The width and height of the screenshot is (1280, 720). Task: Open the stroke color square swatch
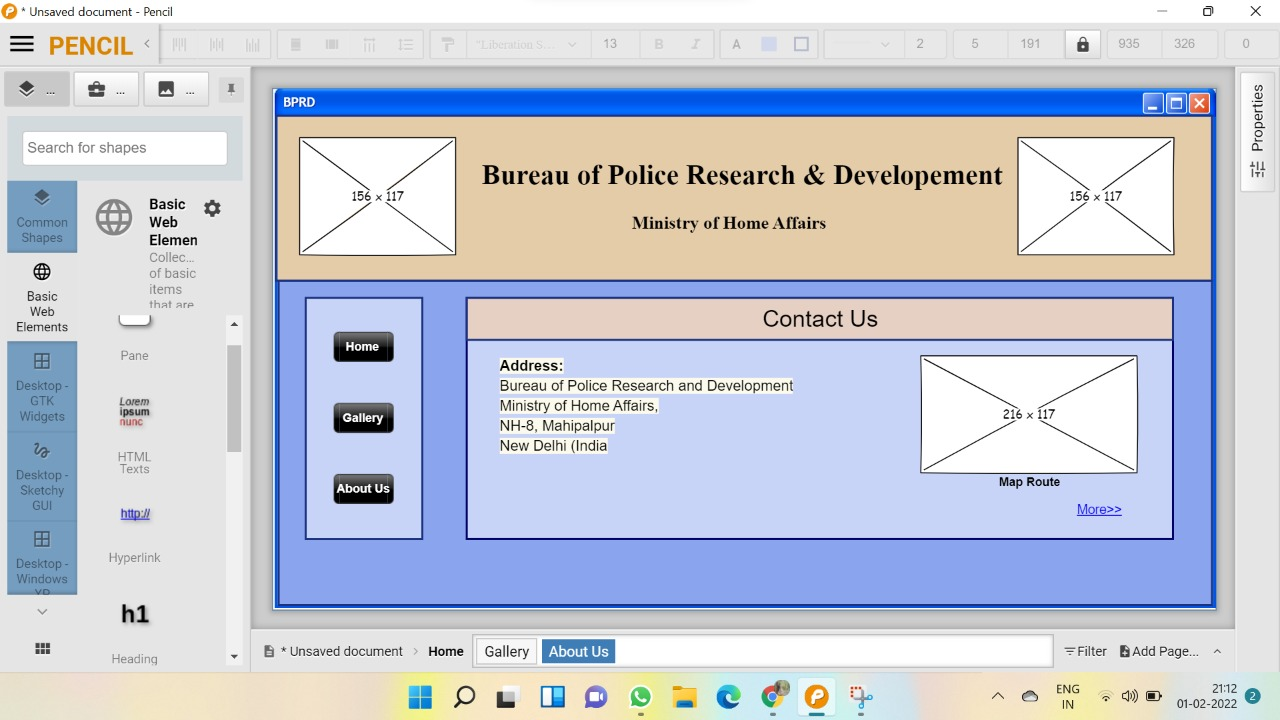click(801, 44)
